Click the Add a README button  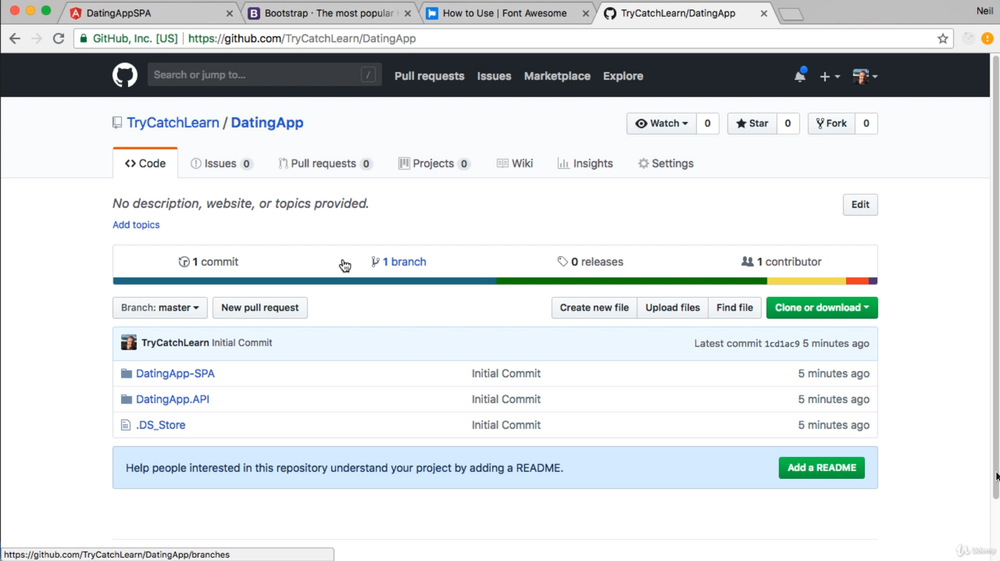[821, 468]
